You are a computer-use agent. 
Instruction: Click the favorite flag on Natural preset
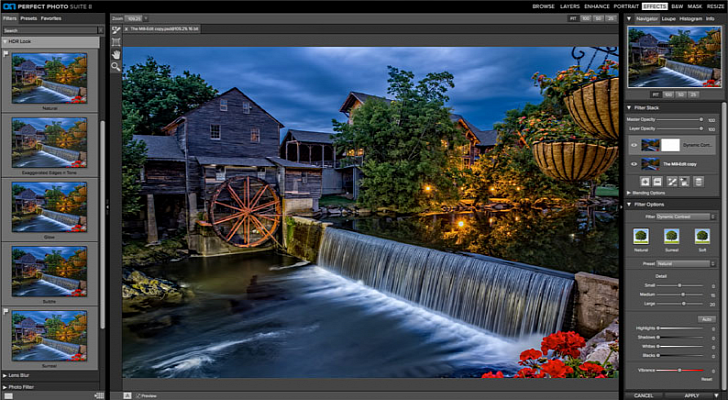click(x=6, y=53)
